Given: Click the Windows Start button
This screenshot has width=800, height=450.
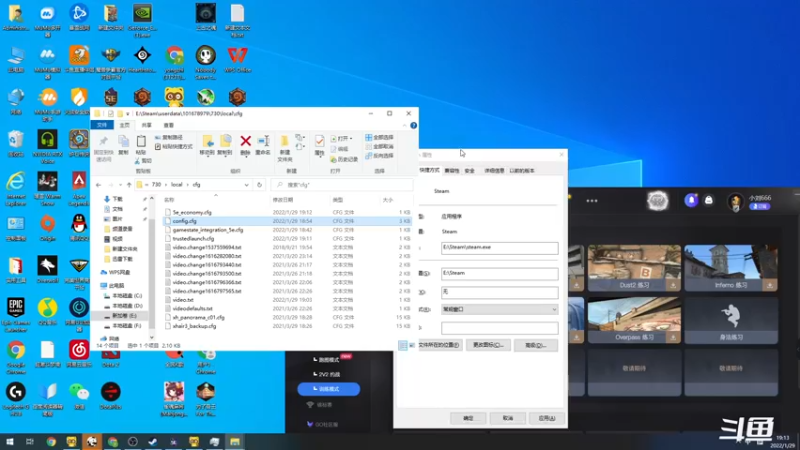Looking at the screenshot, I should (x=9, y=442).
